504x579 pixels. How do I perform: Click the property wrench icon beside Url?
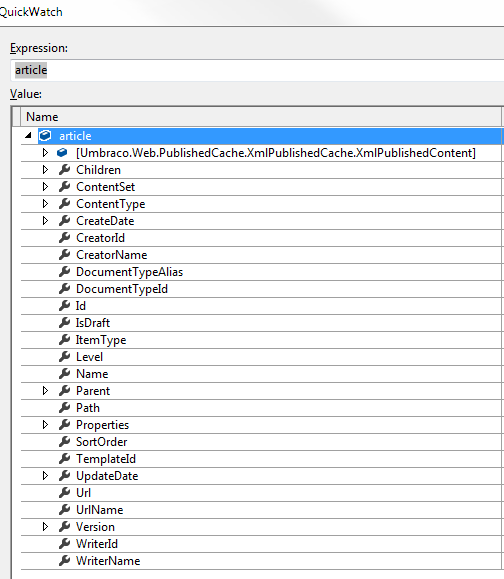coord(64,493)
